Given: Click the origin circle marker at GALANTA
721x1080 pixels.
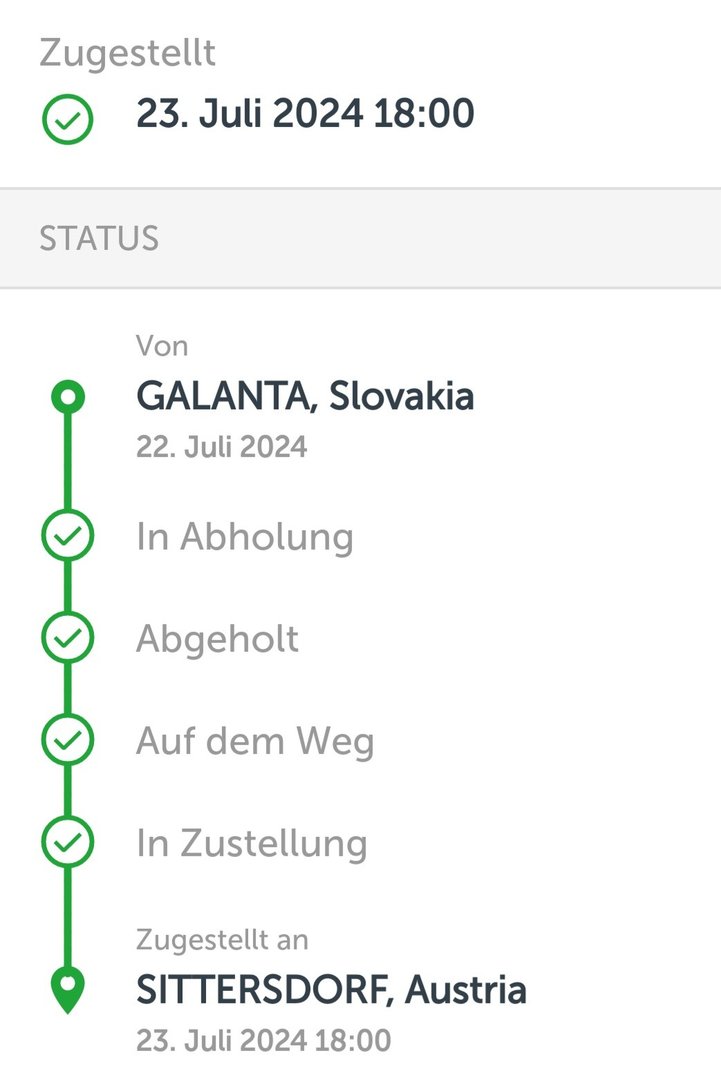Looking at the screenshot, I should pyautogui.click(x=67, y=398).
